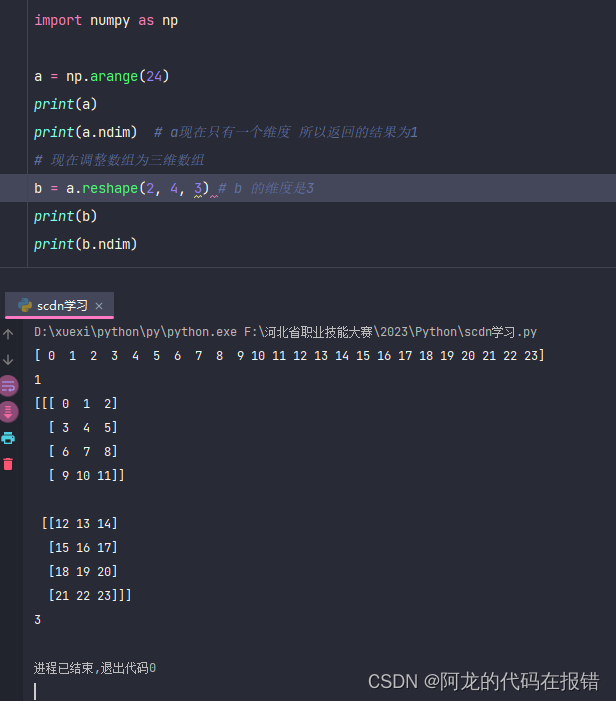Close the scdn学习 run tab
The width and height of the screenshot is (616, 701).
pos(99,306)
